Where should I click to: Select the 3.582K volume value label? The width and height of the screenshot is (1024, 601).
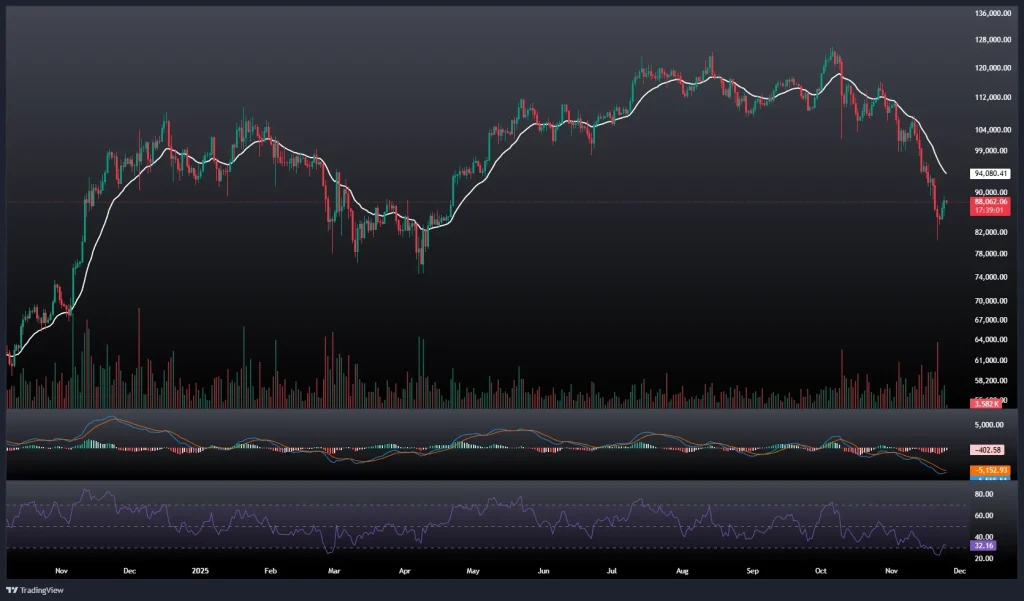[x=985, y=402]
